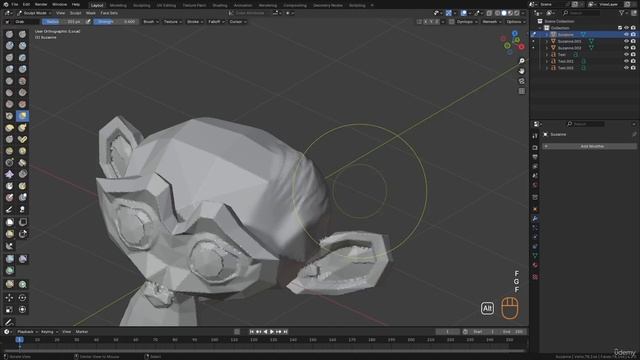The width and height of the screenshot is (640, 360).
Task: Switch perspective/orthographic with grid icon
Action: coord(522,91)
